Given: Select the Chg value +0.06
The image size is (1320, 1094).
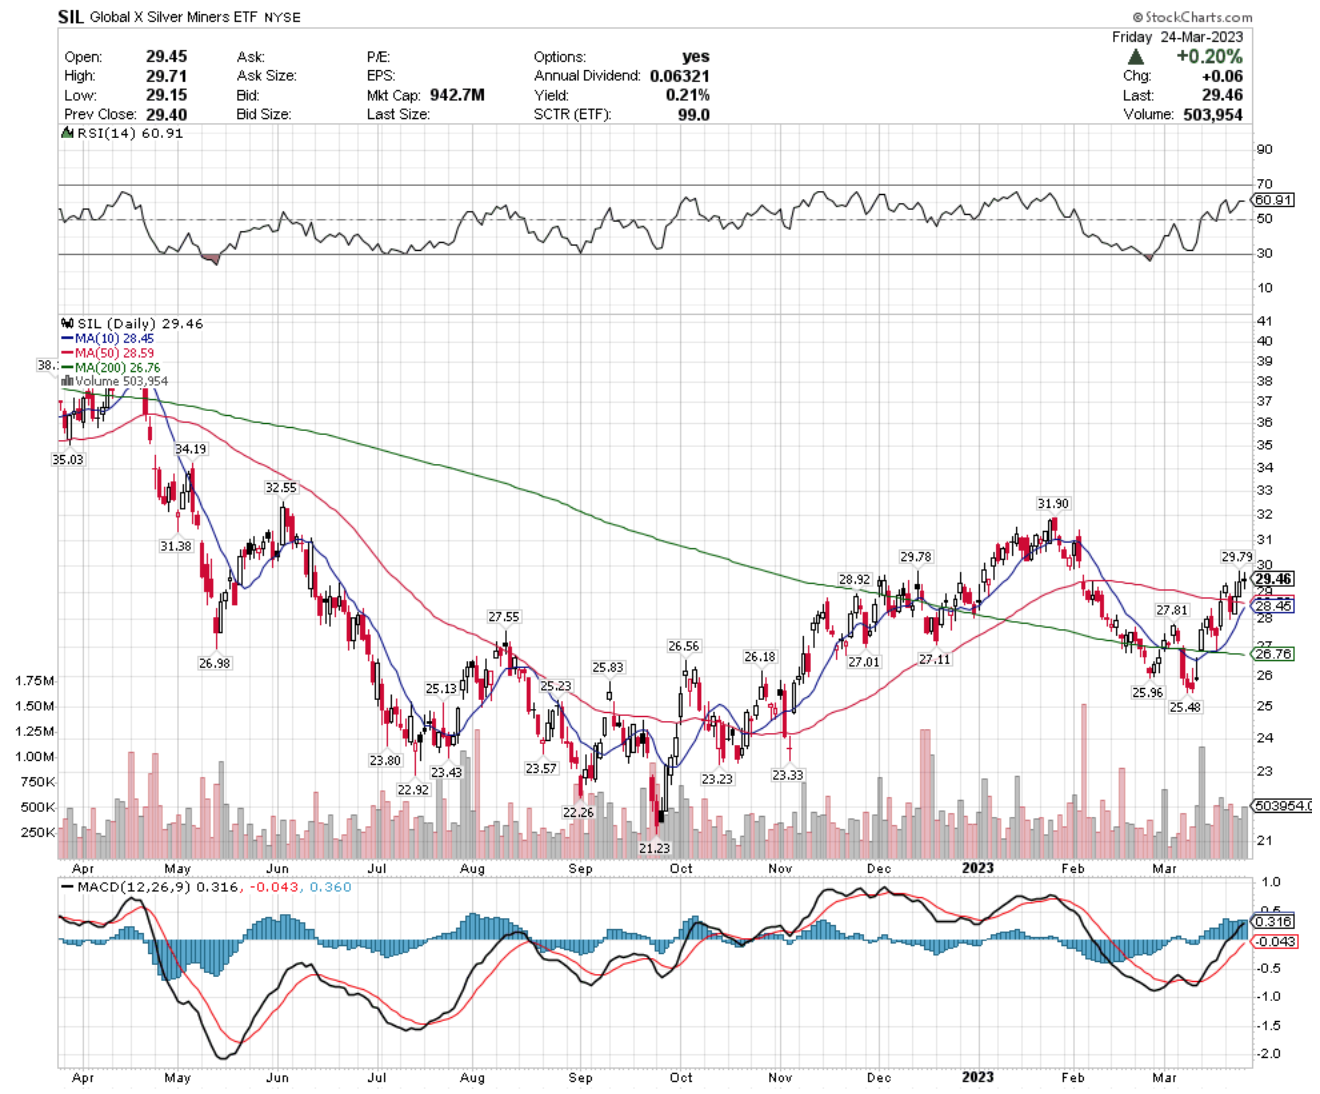Looking at the screenshot, I should click(x=1222, y=76).
